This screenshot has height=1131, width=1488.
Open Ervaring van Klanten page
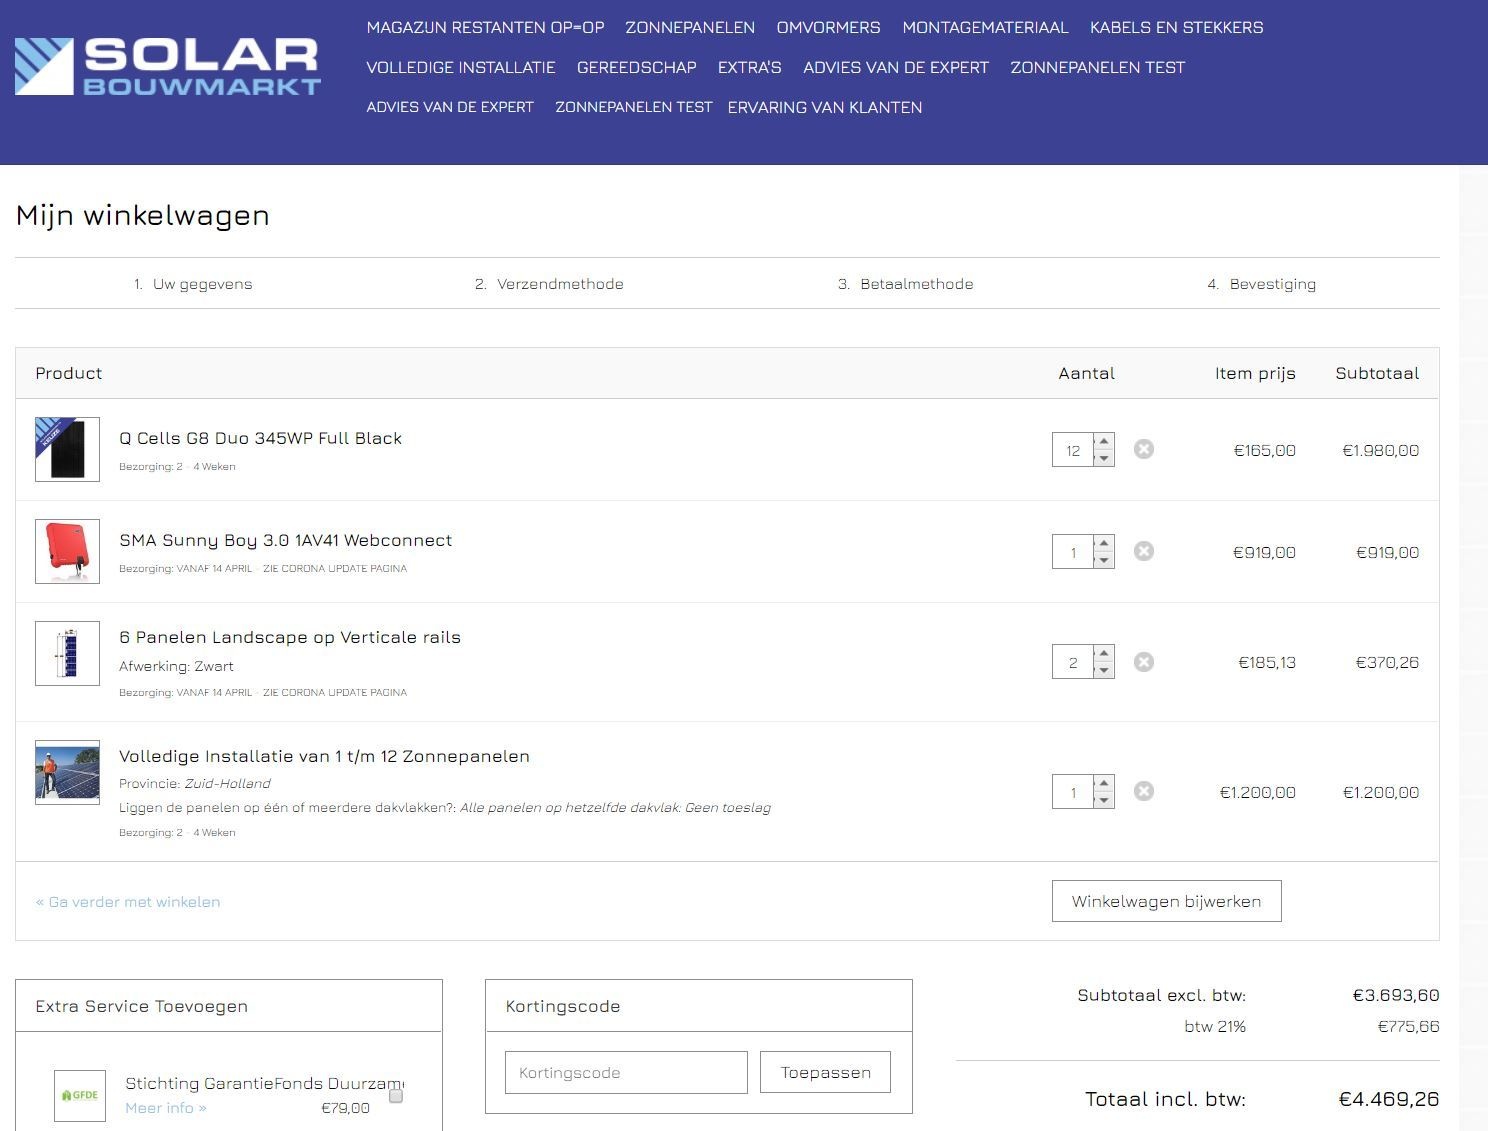coord(825,107)
